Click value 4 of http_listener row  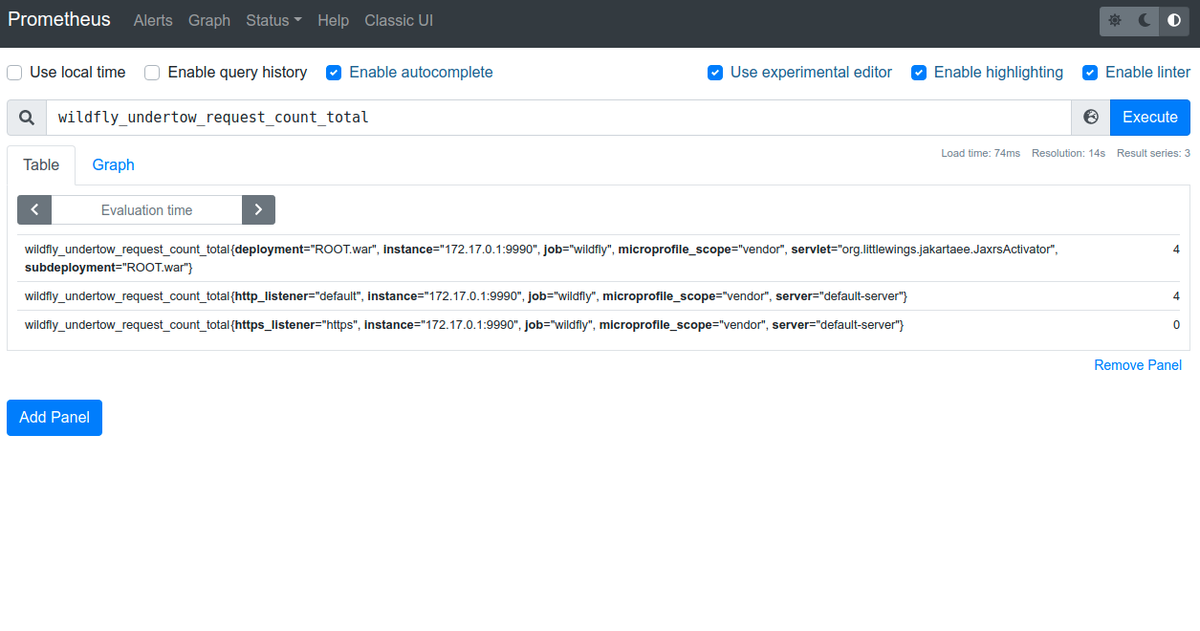pyautogui.click(x=1176, y=296)
